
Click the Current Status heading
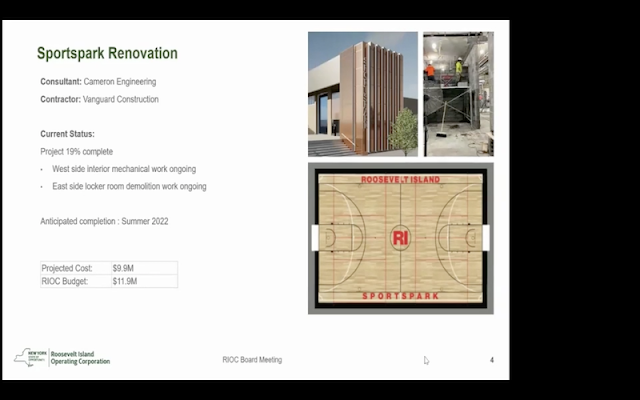pyautogui.click(x=67, y=133)
